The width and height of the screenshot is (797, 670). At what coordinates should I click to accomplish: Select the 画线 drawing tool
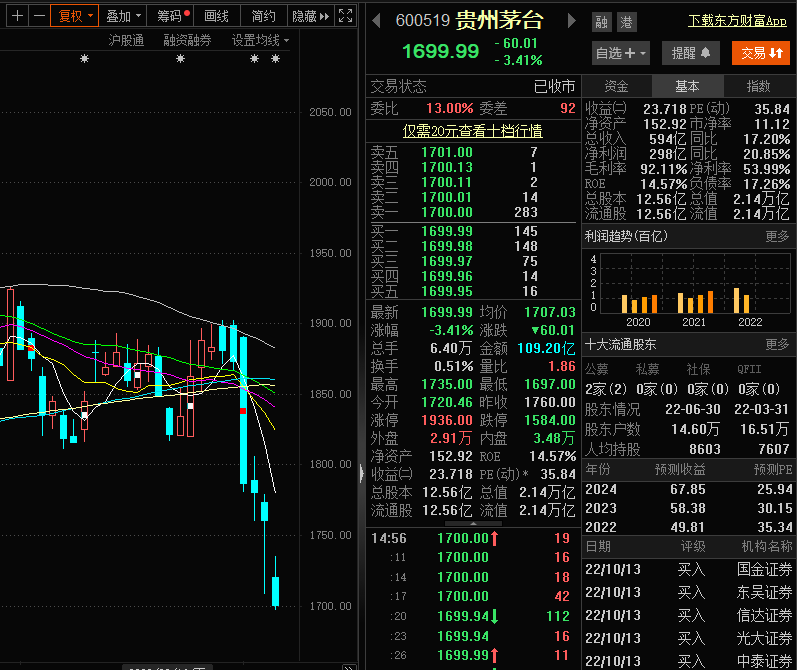(216, 16)
